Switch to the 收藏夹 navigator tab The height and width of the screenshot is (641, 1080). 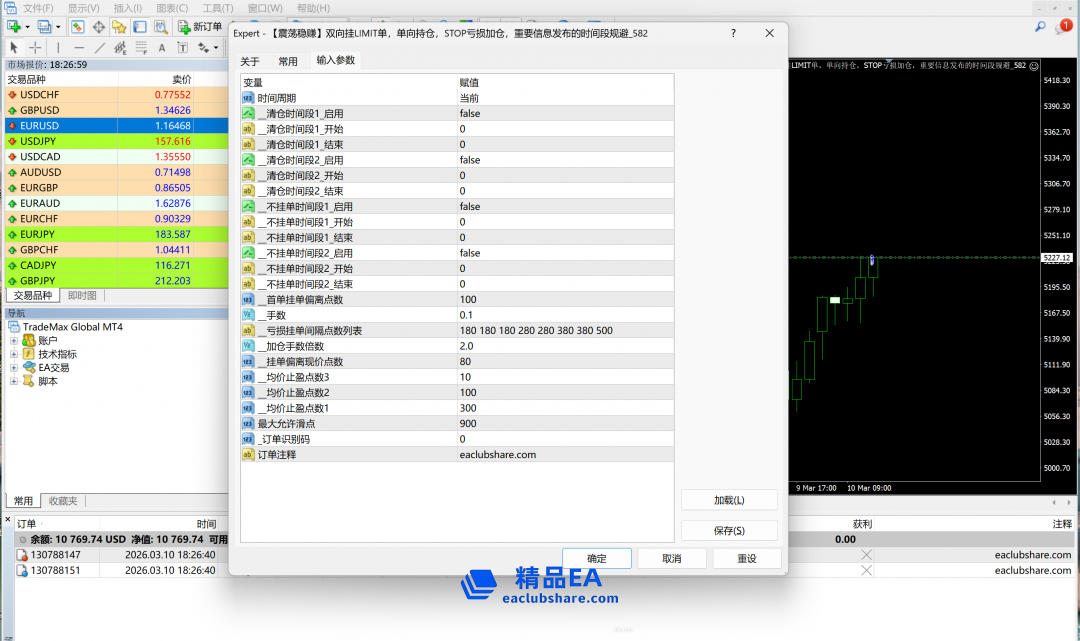click(62, 501)
